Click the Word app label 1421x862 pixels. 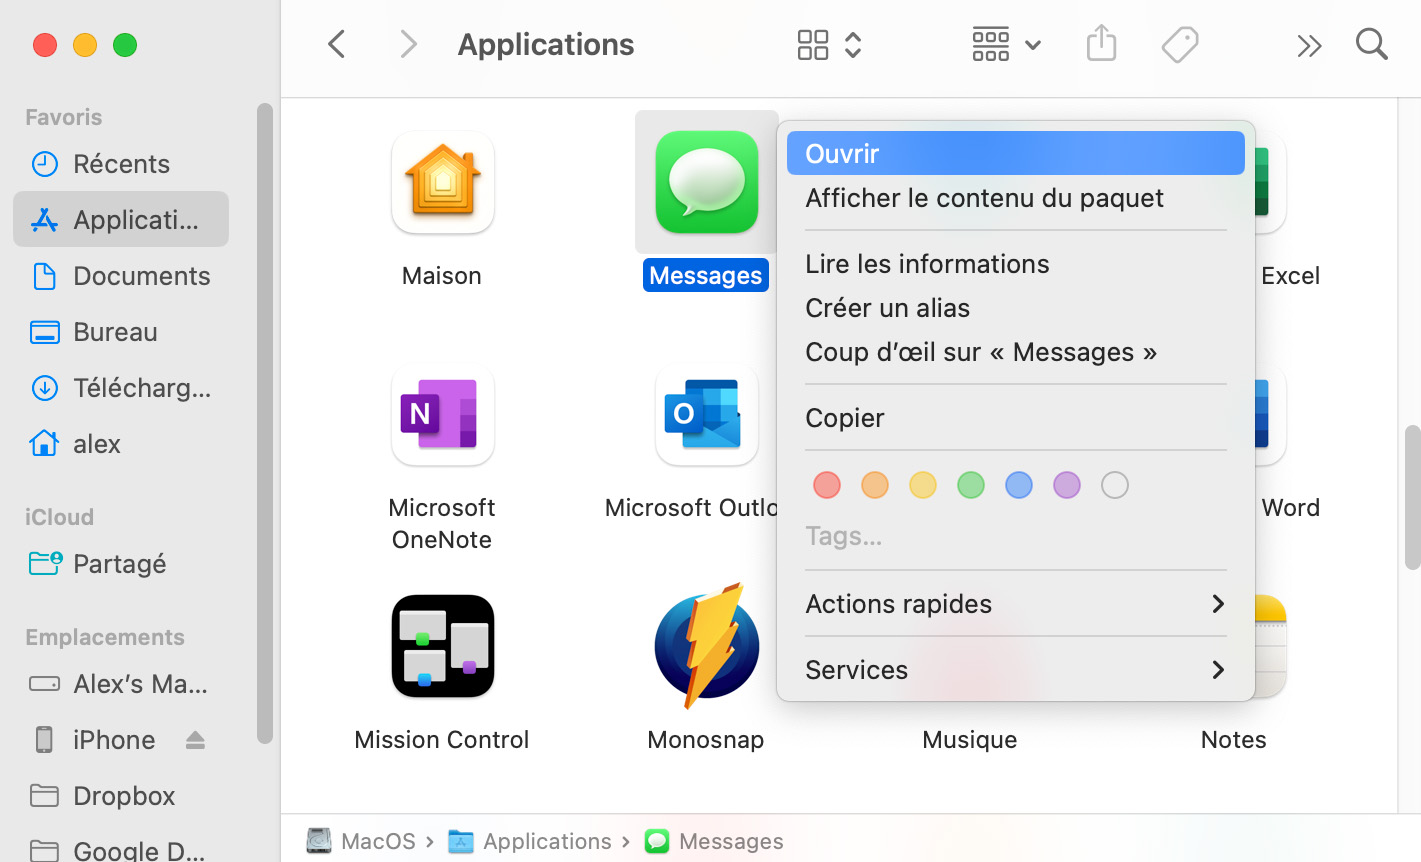1291,508
